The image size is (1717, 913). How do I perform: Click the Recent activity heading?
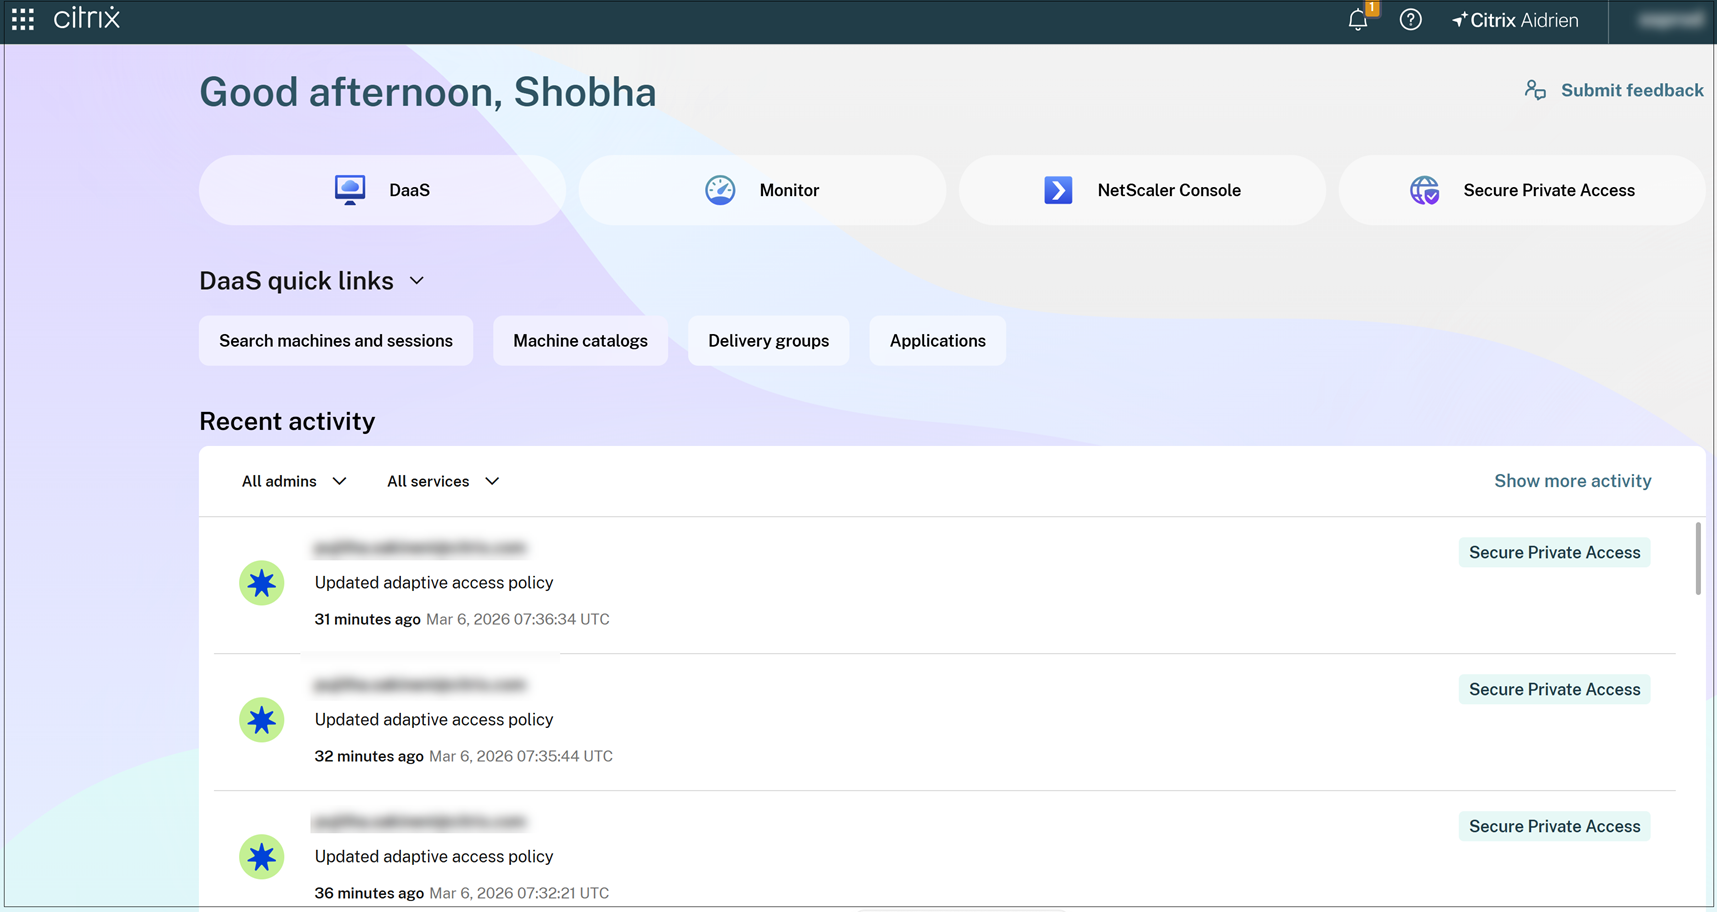287,421
